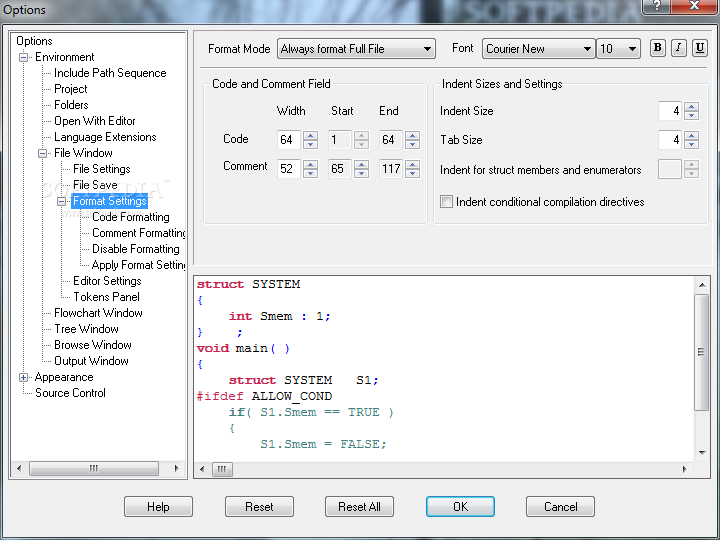Viewport: 720px width, 540px height.
Task: Open the dialog Help question mark button
Action: point(658,6)
